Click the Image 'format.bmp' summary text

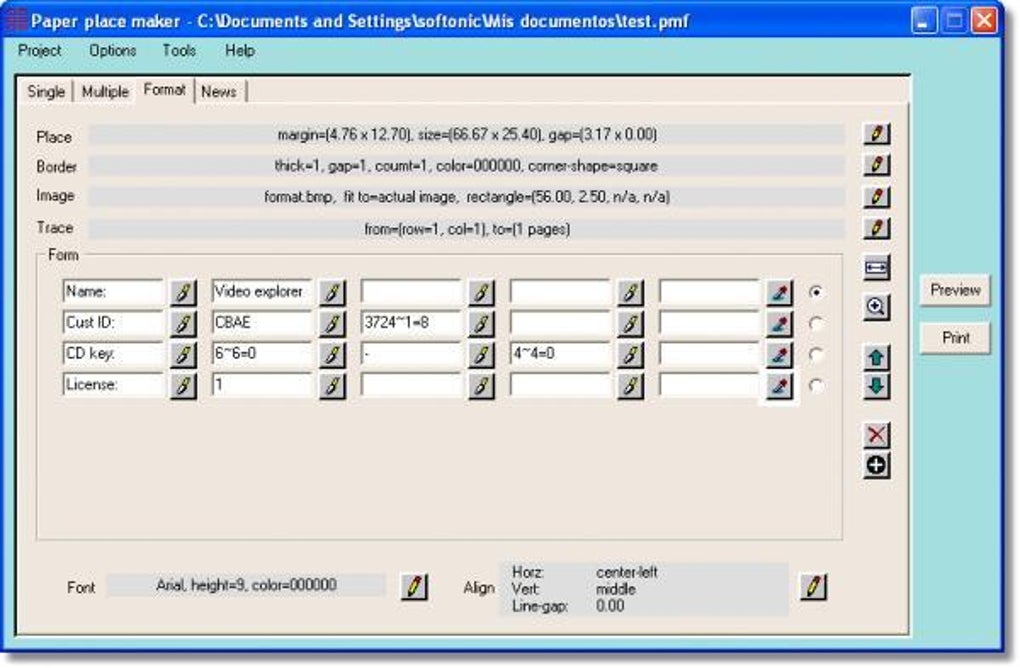click(x=466, y=196)
